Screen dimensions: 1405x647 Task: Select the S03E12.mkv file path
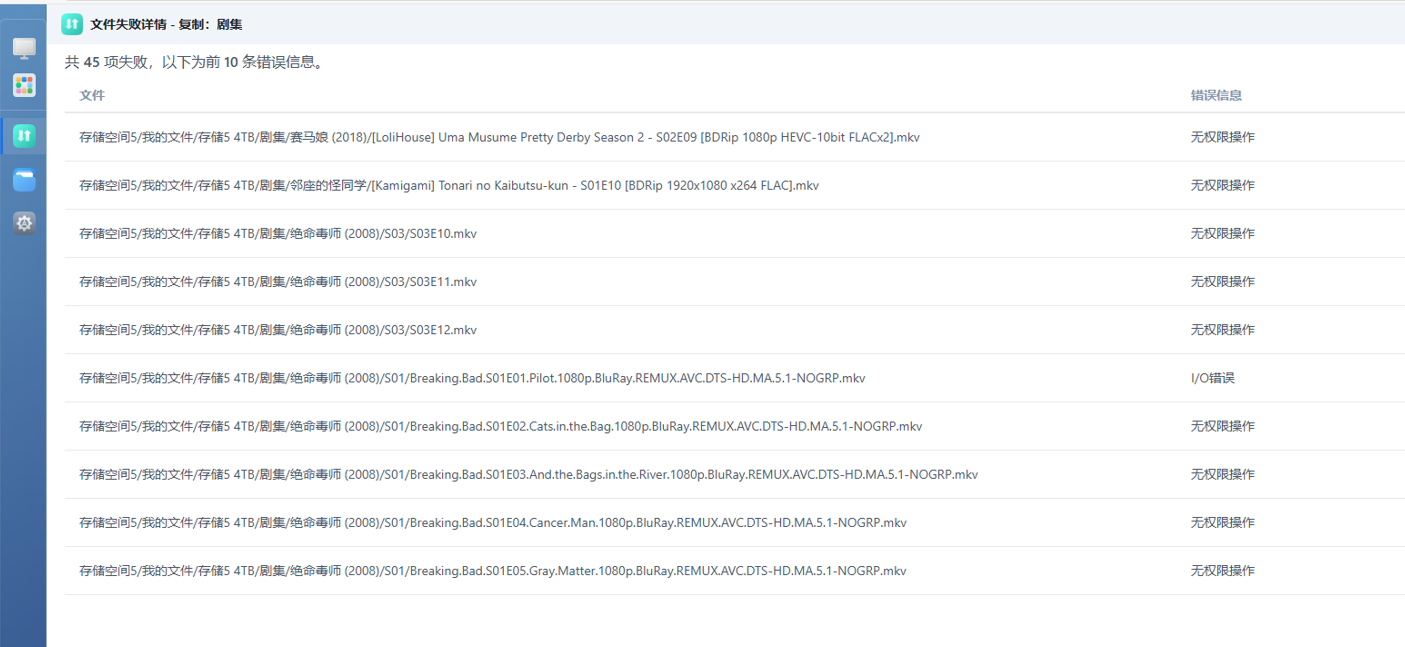[x=278, y=329]
